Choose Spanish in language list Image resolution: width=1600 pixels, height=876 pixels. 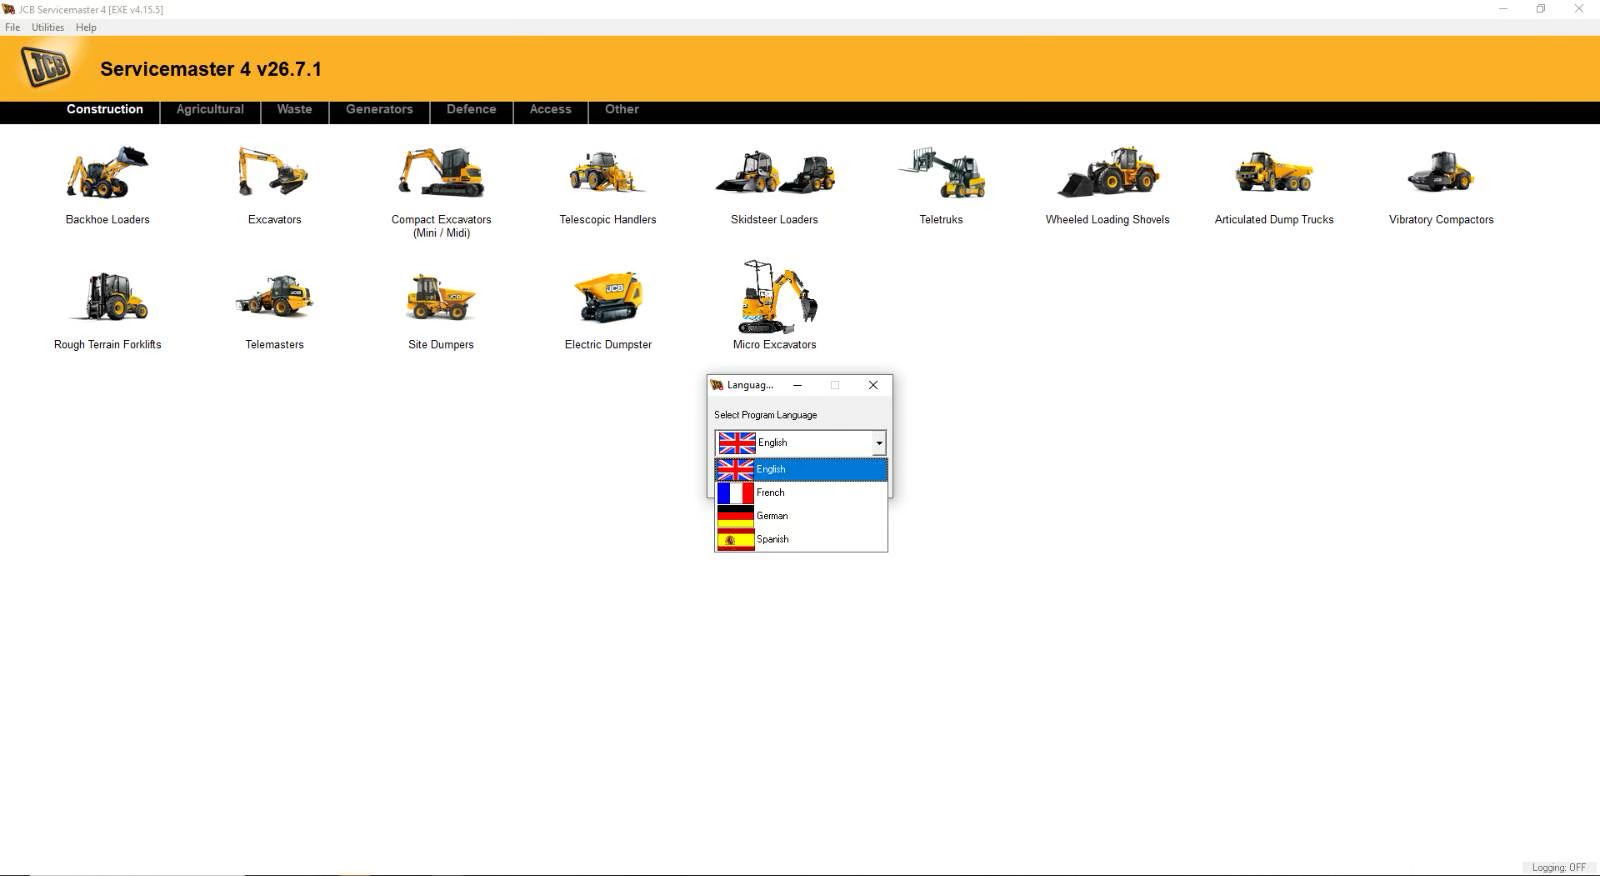801,539
